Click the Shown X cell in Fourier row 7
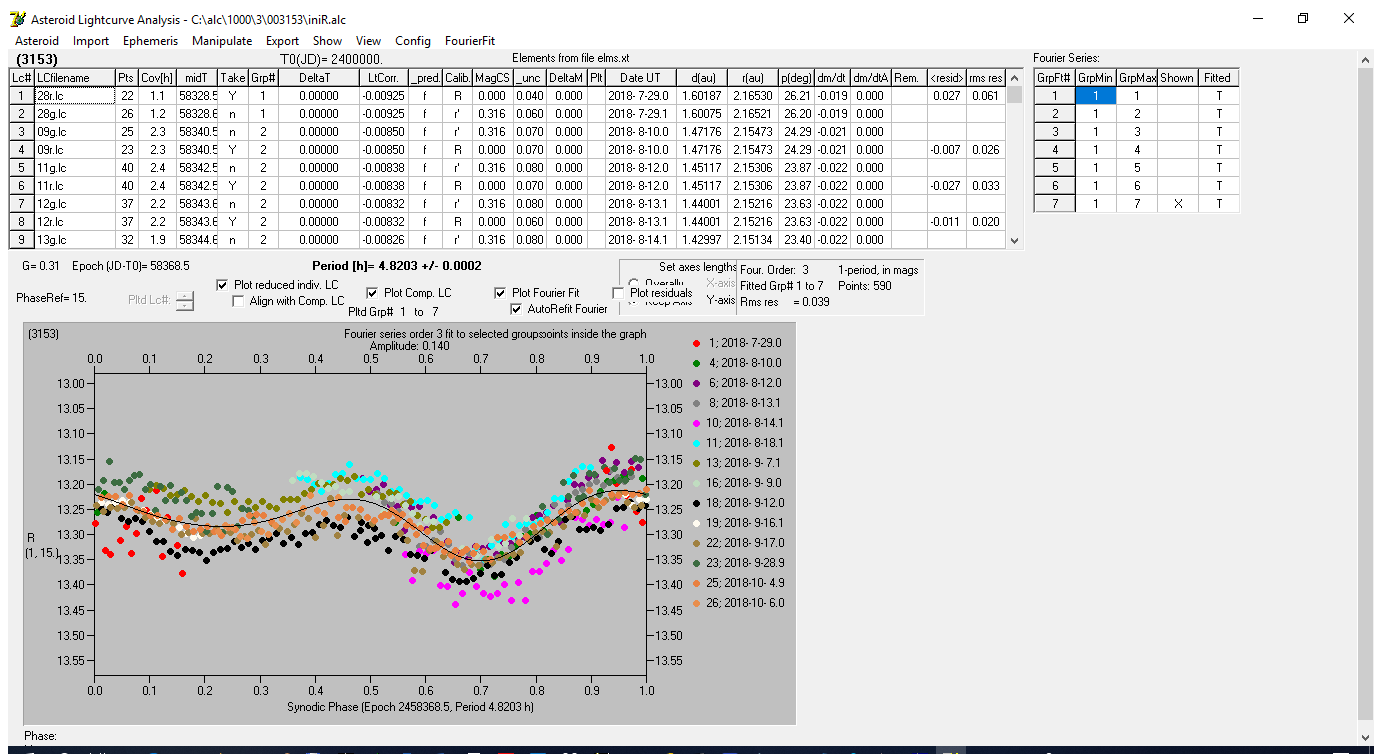 point(1177,203)
